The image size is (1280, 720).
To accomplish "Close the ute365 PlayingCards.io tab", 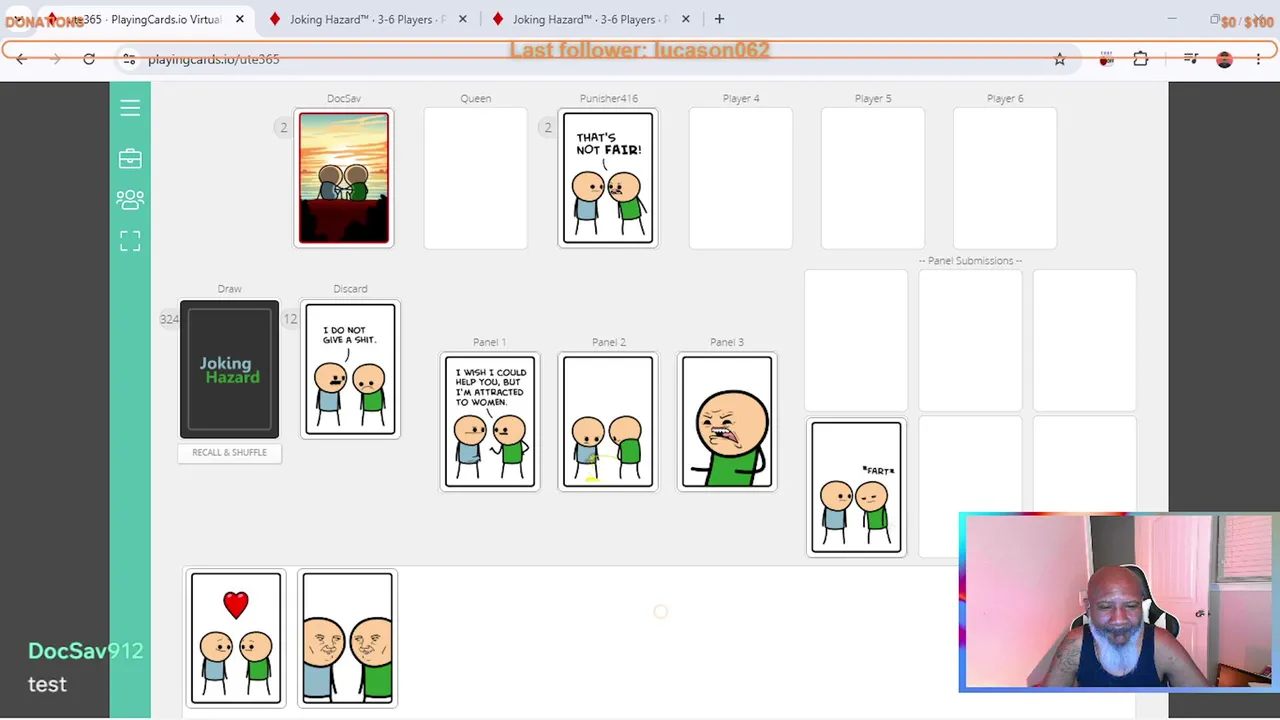I will pos(239,19).
